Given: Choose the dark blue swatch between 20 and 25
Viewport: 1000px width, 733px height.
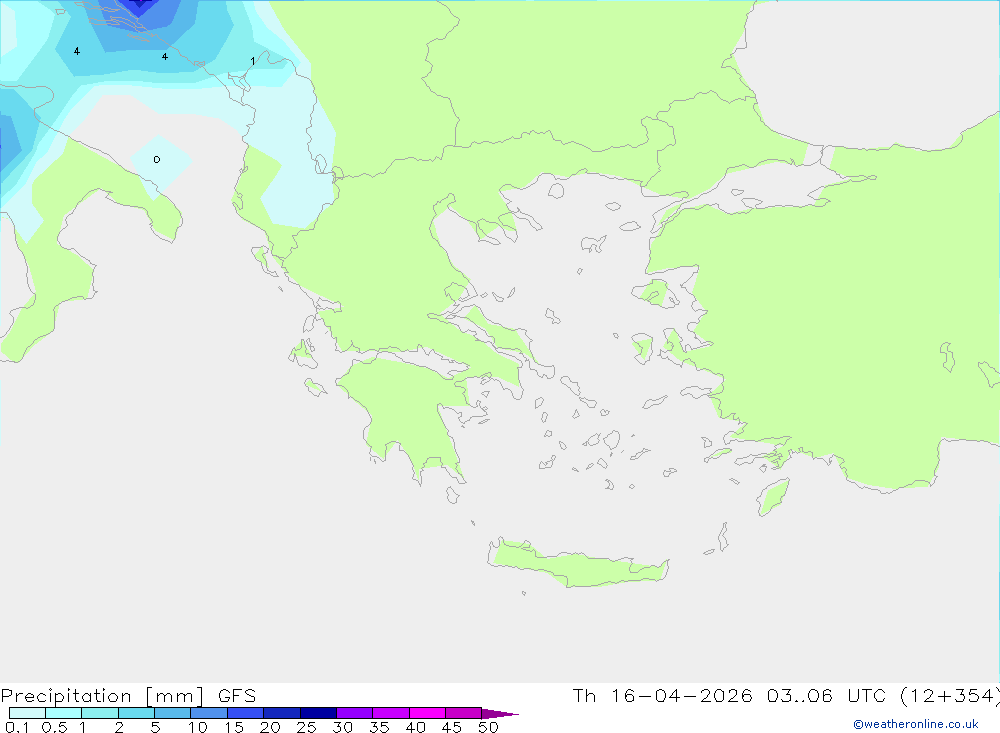Looking at the screenshot, I should pyautogui.click(x=281, y=713).
